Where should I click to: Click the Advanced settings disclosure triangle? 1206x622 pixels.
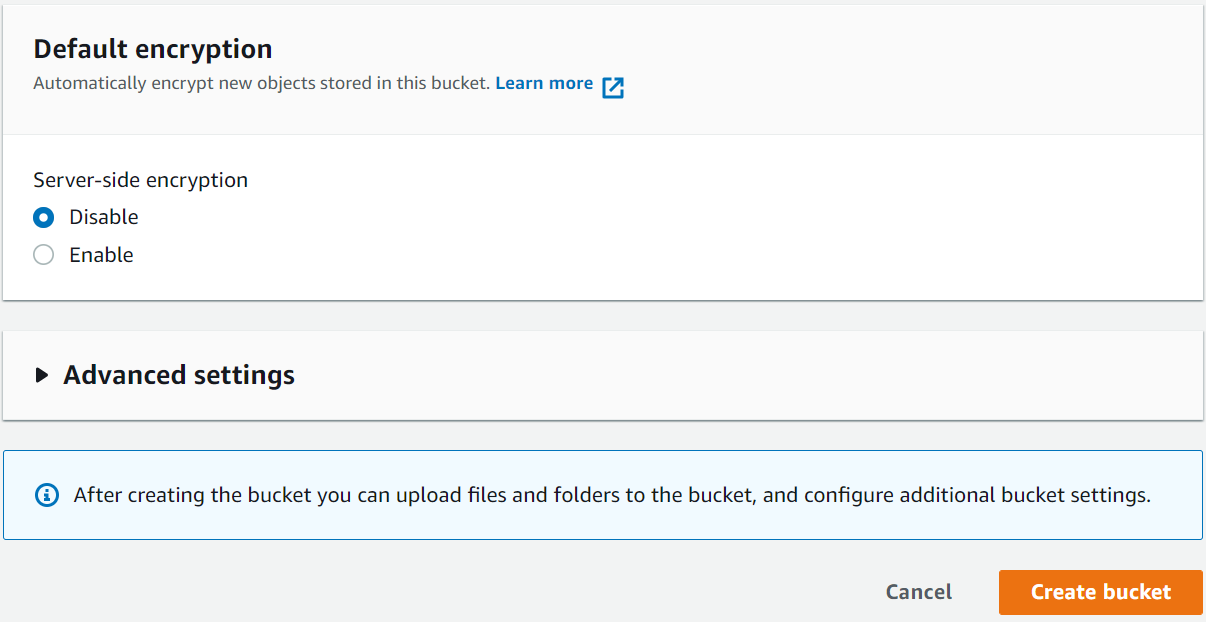(42, 374)
